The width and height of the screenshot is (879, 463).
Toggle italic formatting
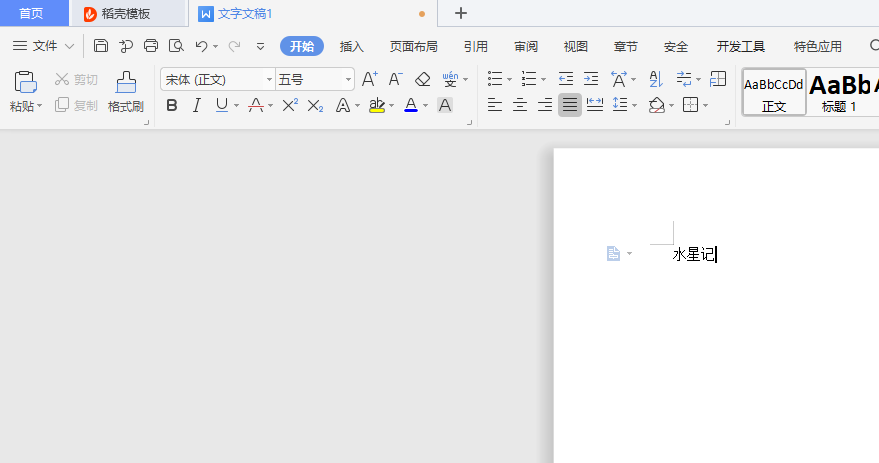[x=196, y=105]
